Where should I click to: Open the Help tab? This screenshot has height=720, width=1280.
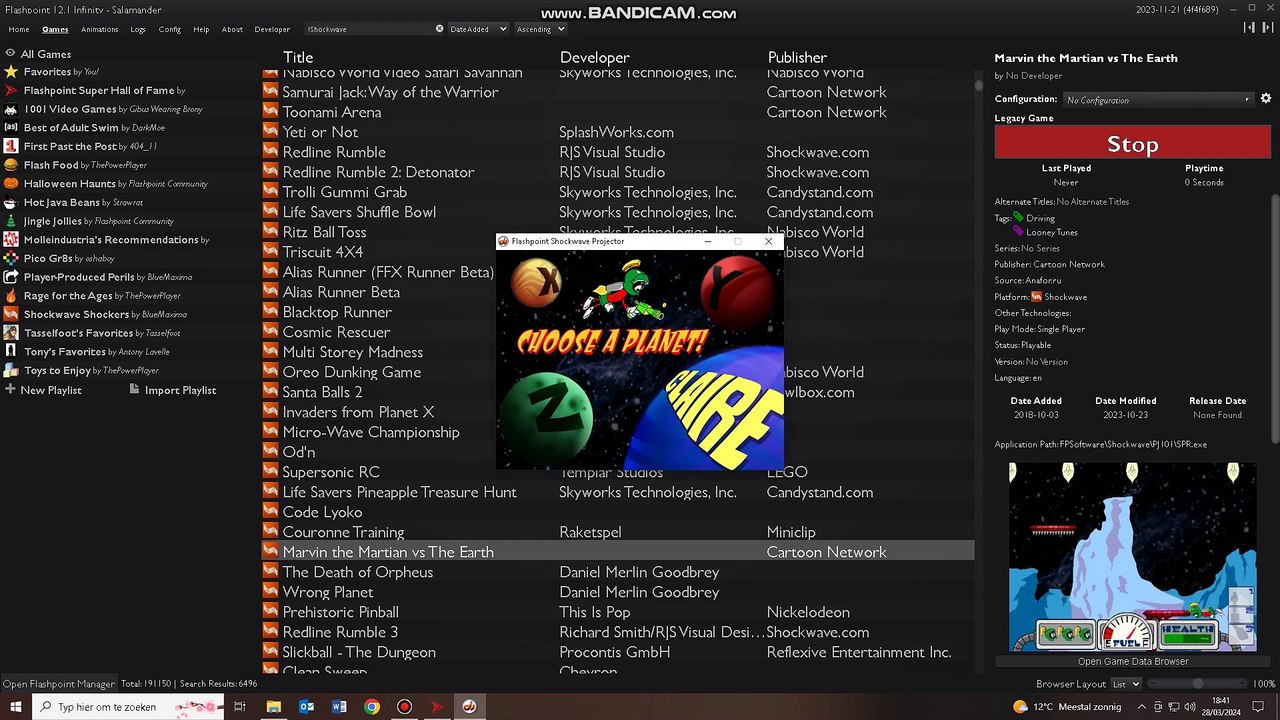pyautogui.click(x=201, y=29)
